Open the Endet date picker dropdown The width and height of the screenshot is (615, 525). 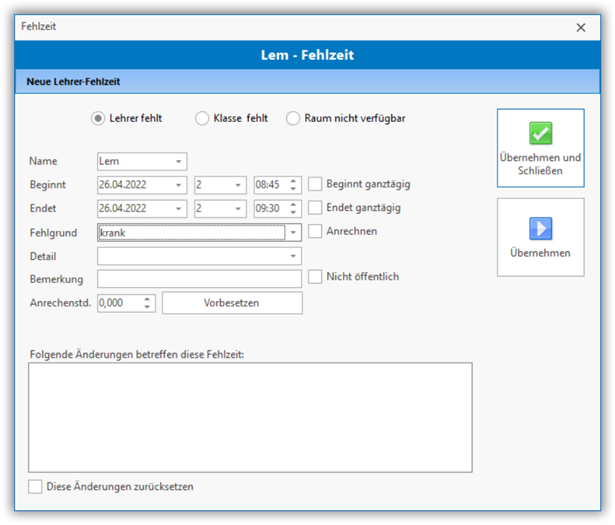pos(178,209)
